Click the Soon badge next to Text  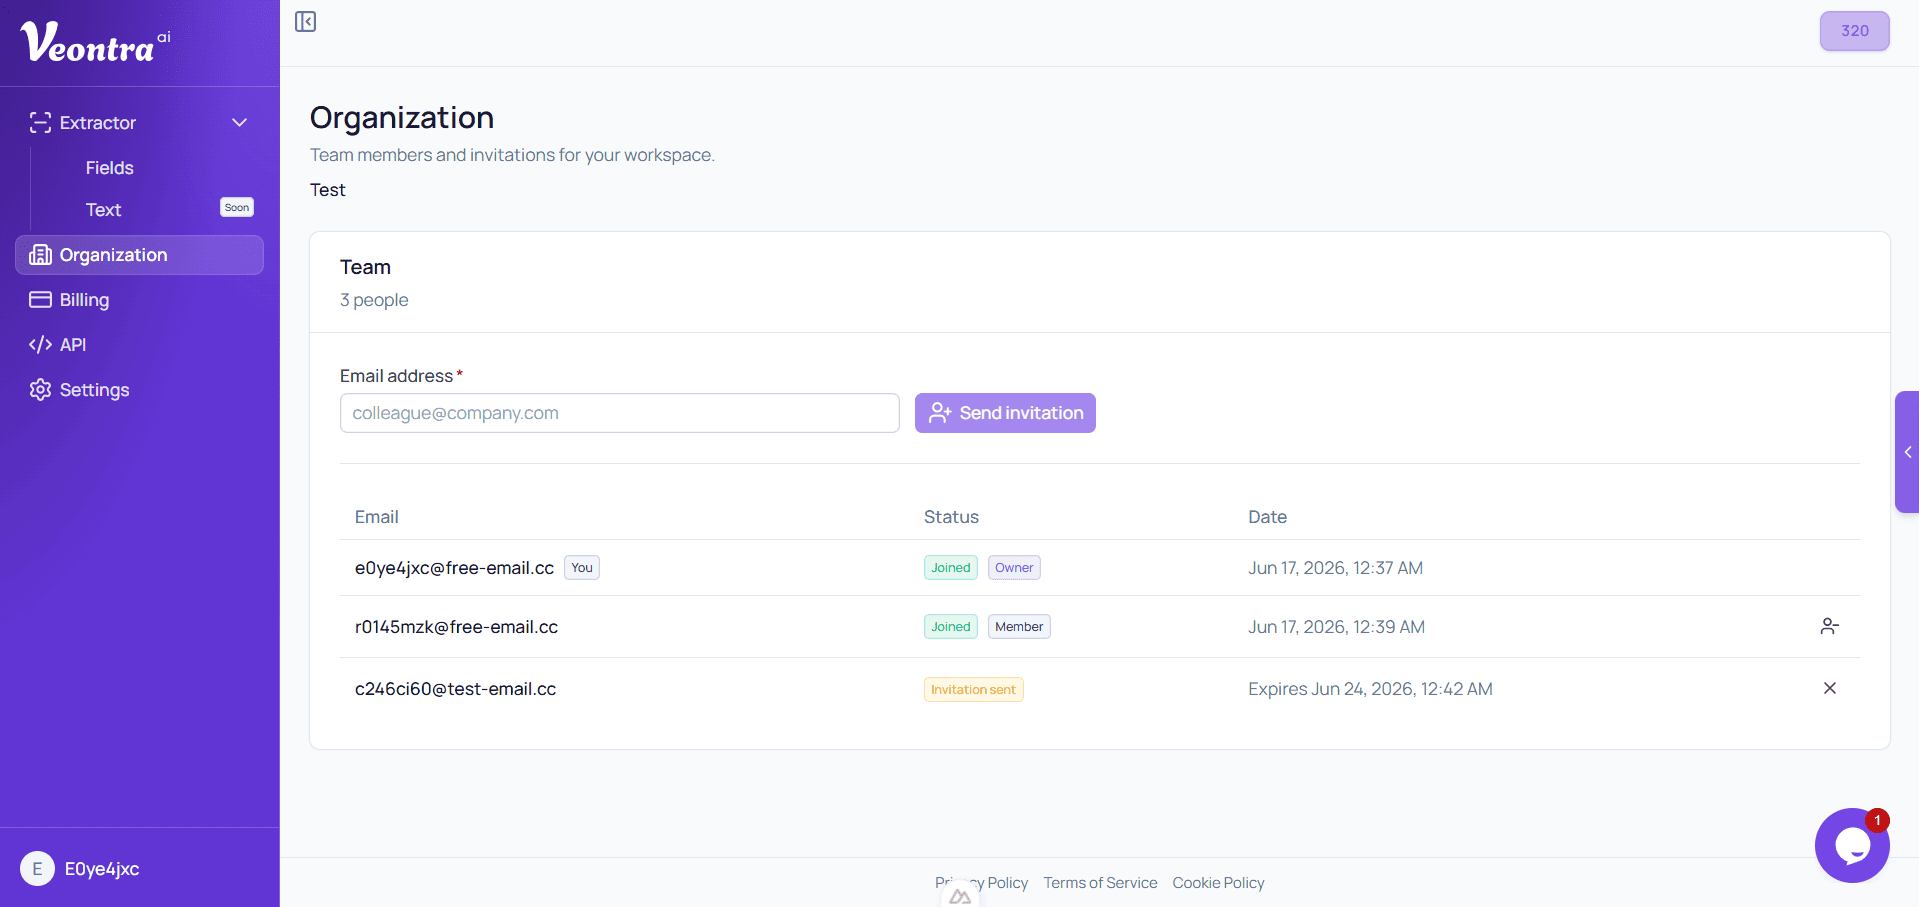pos(237,208)
